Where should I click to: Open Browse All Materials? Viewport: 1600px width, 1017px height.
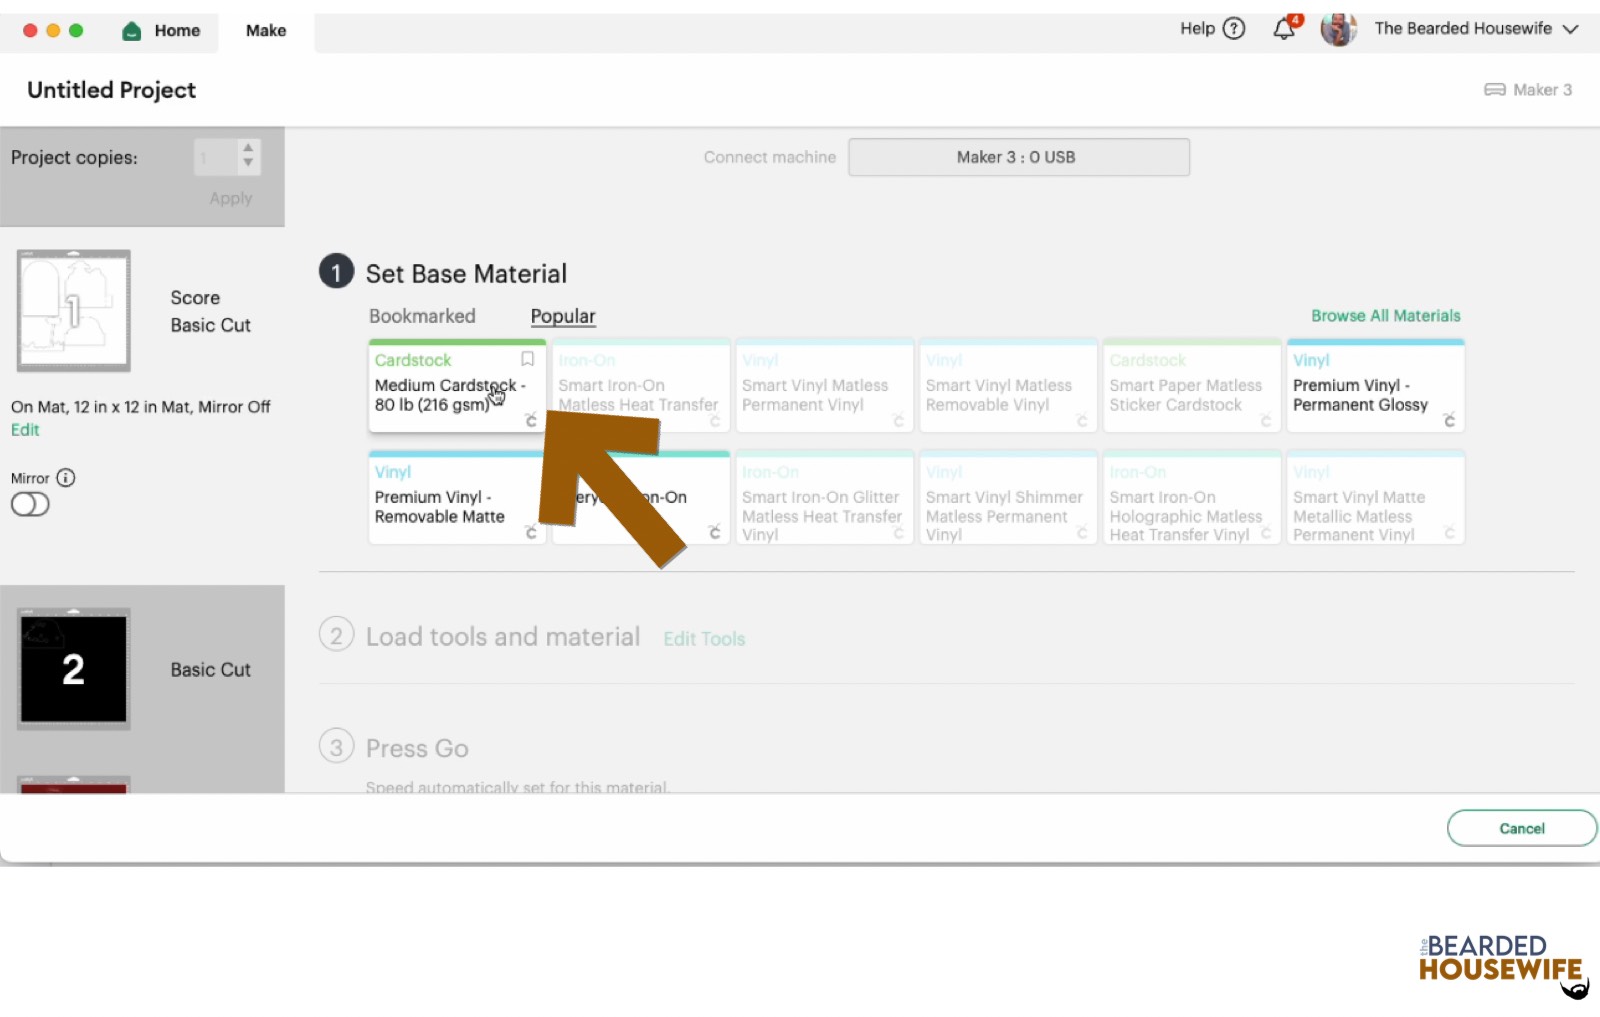click(x=1385, y=316)
